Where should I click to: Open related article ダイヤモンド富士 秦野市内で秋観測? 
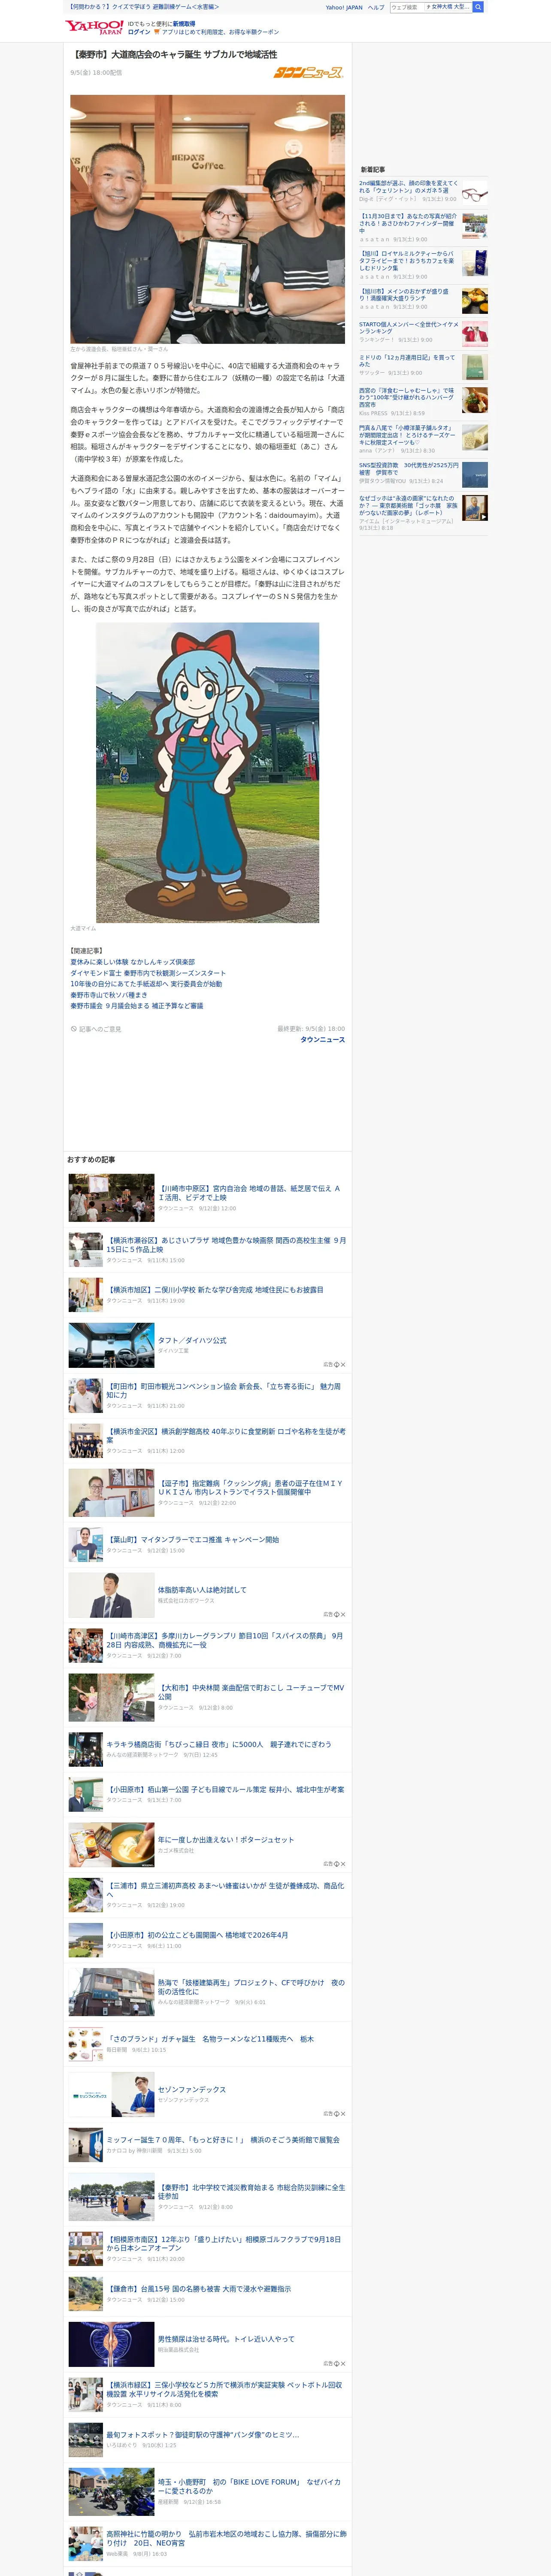click(x=148, y=973)
